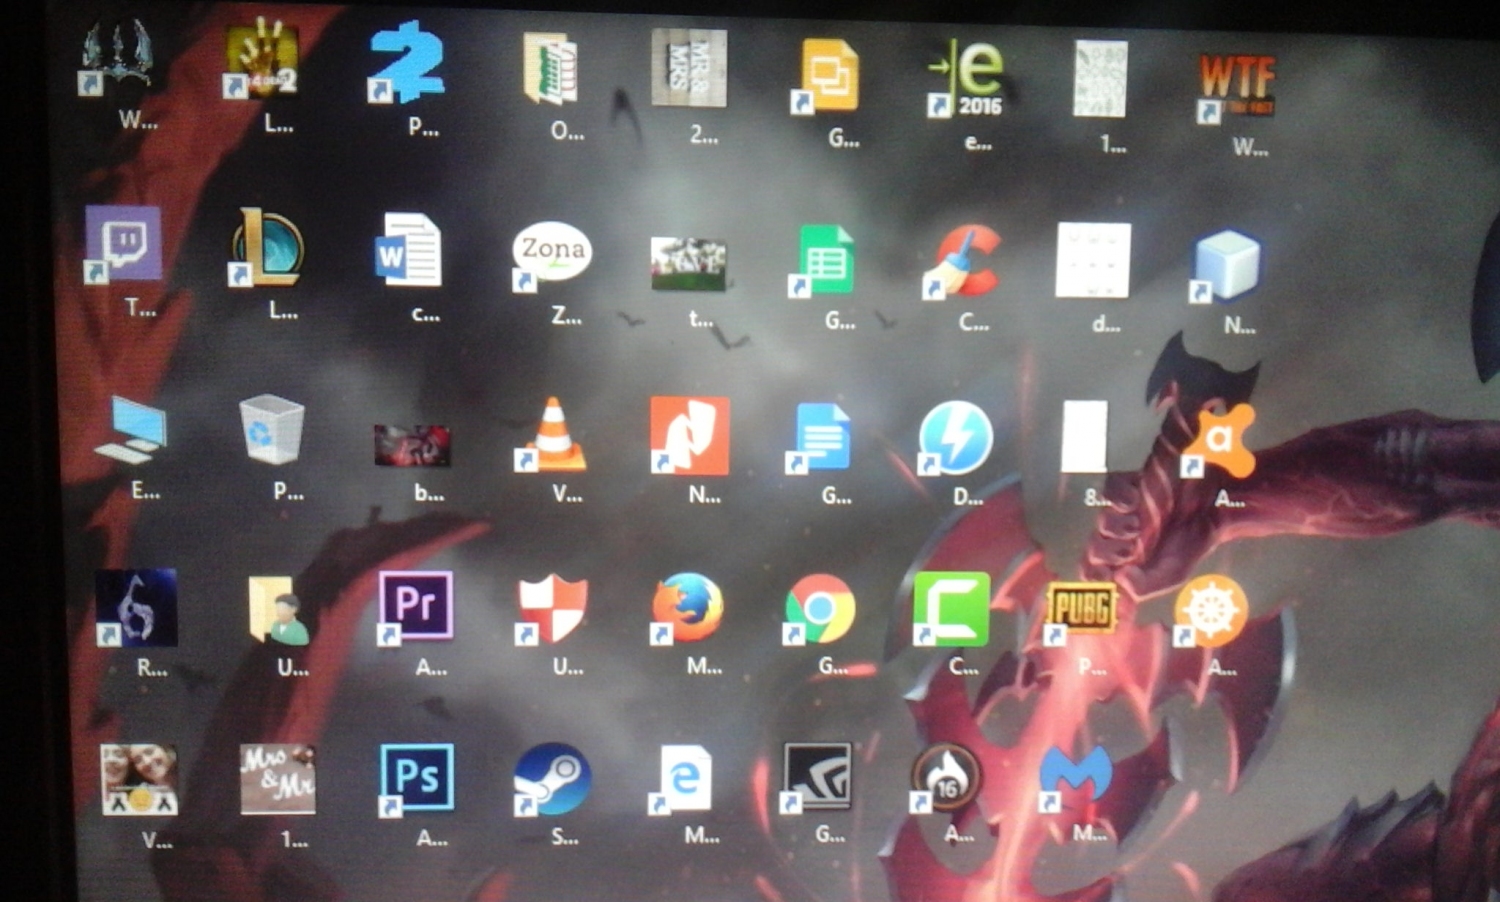Image resolution: width=1500 pixels, height=902 pixels.
Task: Launch the WTF game shortcut
Action: tap(1237, 88)
